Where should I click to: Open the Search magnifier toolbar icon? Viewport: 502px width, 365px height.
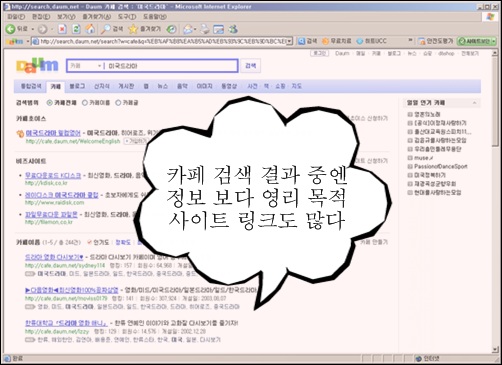tap(106, 29)
